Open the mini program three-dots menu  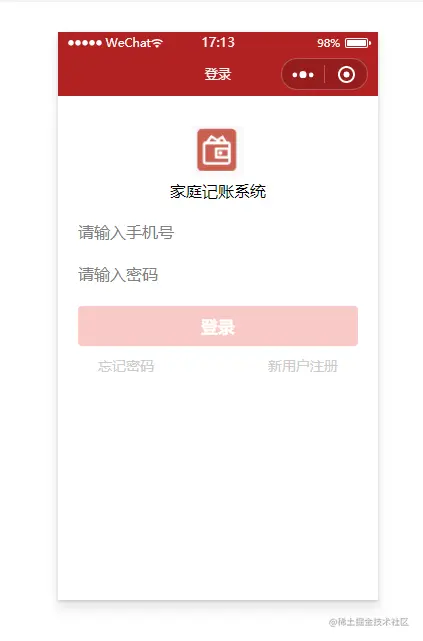(303, 75)
